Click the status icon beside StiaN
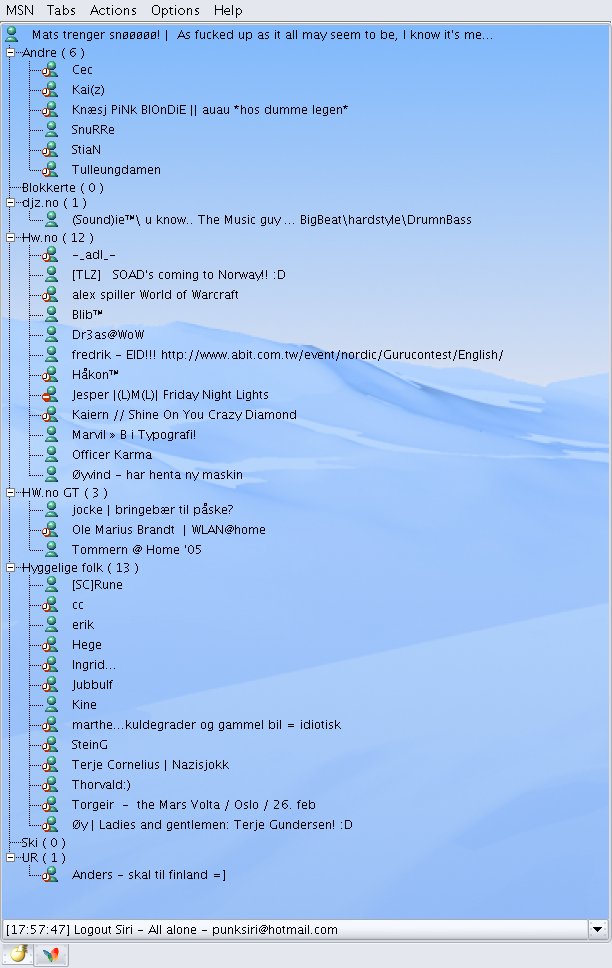 coord(50,149)
